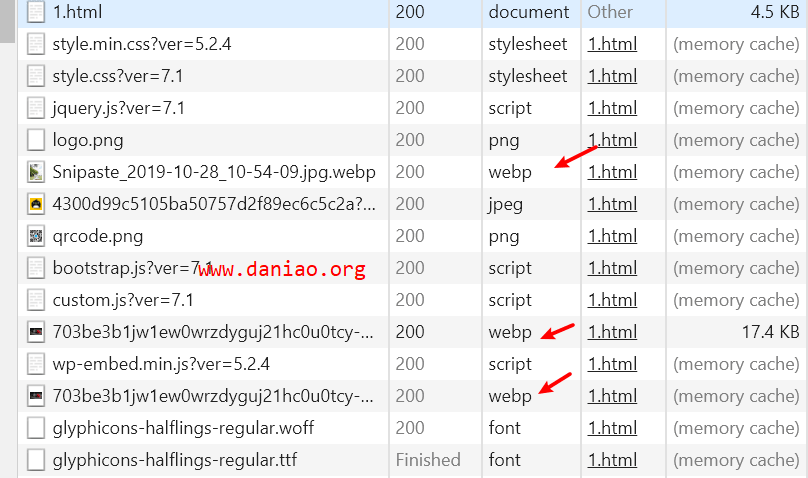Image resolution: width=808 pixels, height=478 pixels.
Task: Select the style.css?ver=7.1 stylesheet row
Action: click(x=410, y=76)
